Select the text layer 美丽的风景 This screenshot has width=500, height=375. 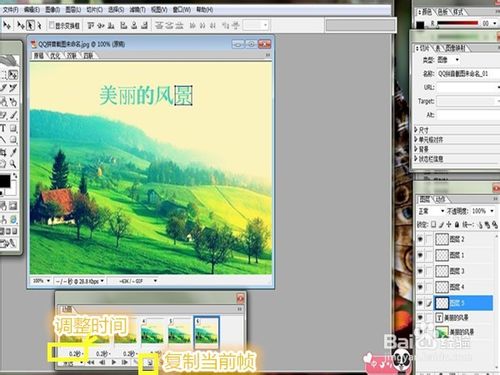[x=463, y=318]
